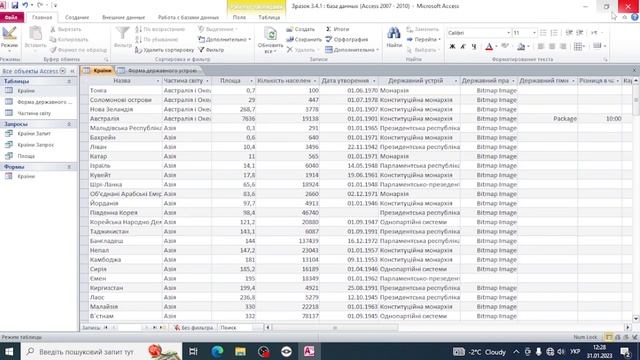
Task: Click the background fill color bucket
Action: point(521,47)
